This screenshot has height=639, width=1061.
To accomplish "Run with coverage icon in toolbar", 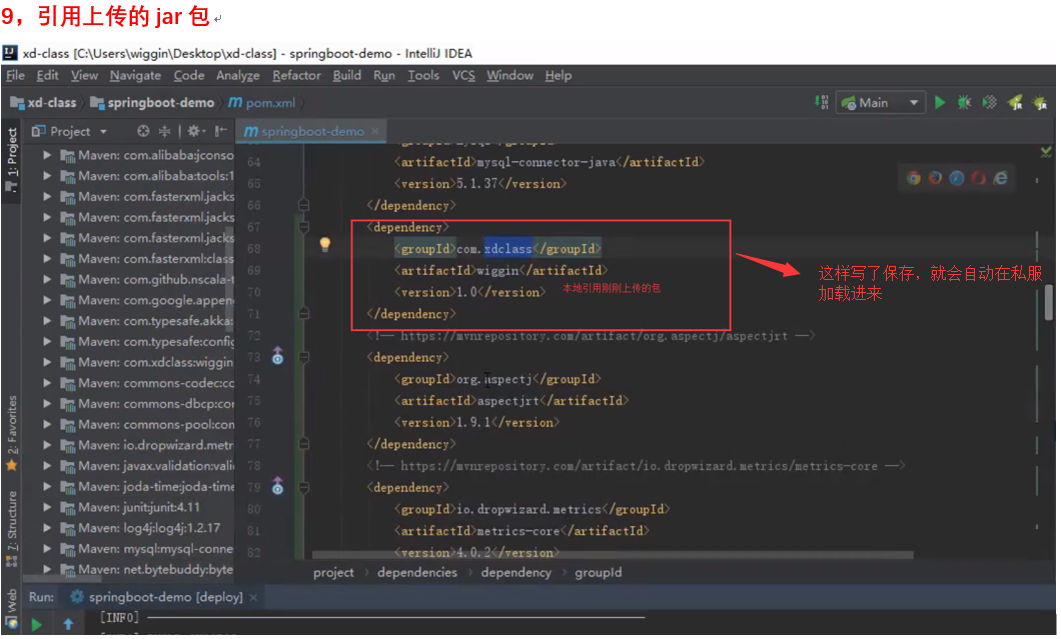I will tap(989, 102).
